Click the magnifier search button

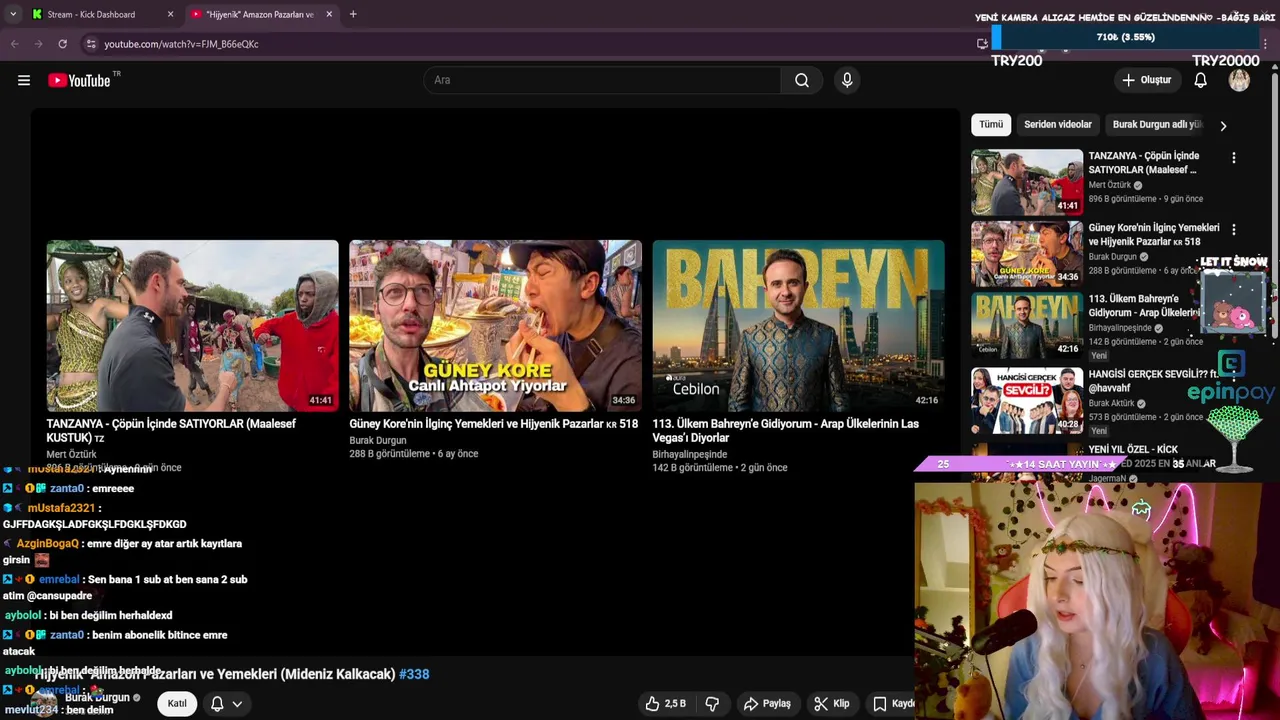pyautogui.click(x=802, y=80)
